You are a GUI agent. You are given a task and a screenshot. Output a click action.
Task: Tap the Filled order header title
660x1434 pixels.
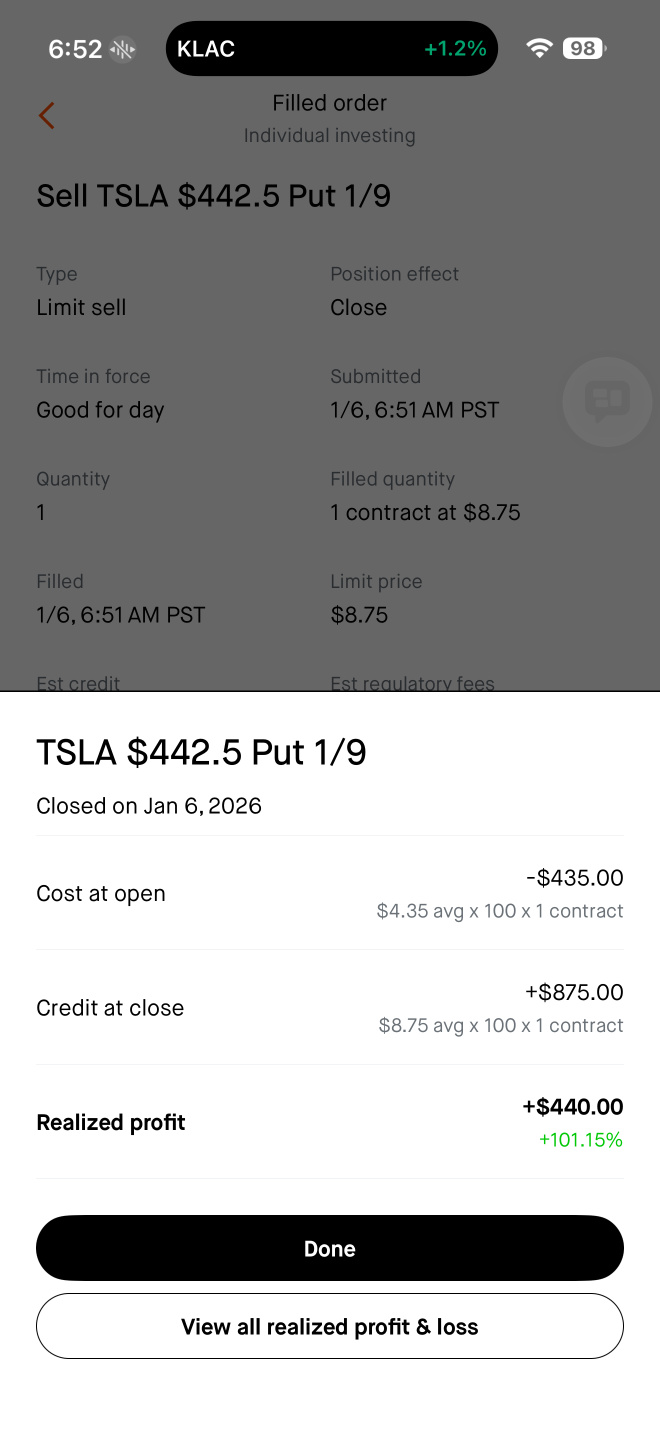pos(330,103)
